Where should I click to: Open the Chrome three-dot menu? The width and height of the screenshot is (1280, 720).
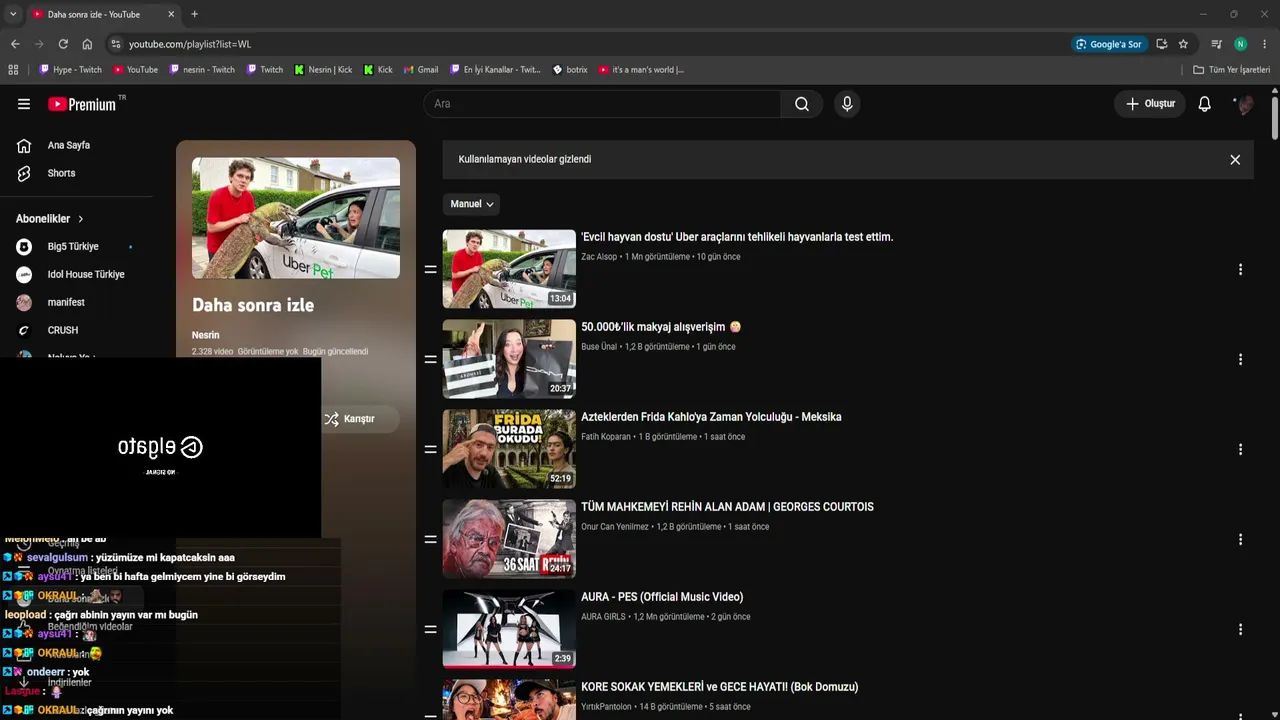(x=1265, y=44)
